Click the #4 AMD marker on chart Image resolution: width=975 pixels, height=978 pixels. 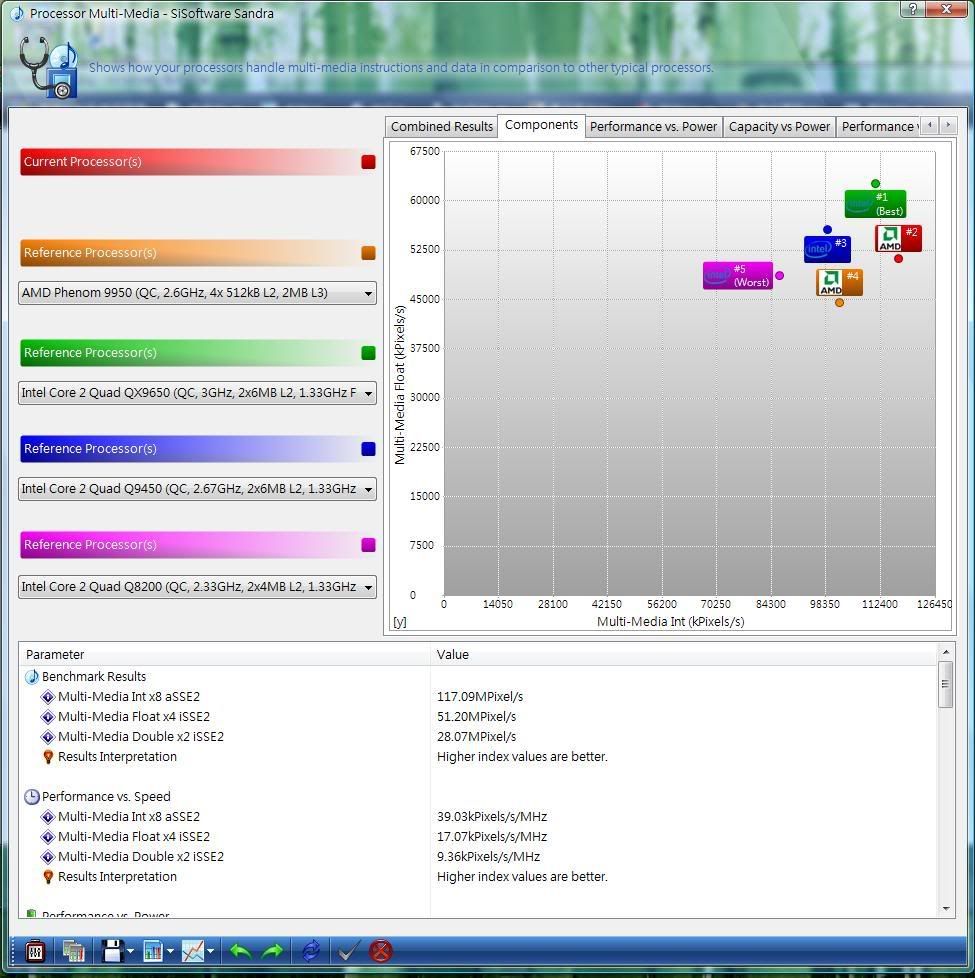839,283
